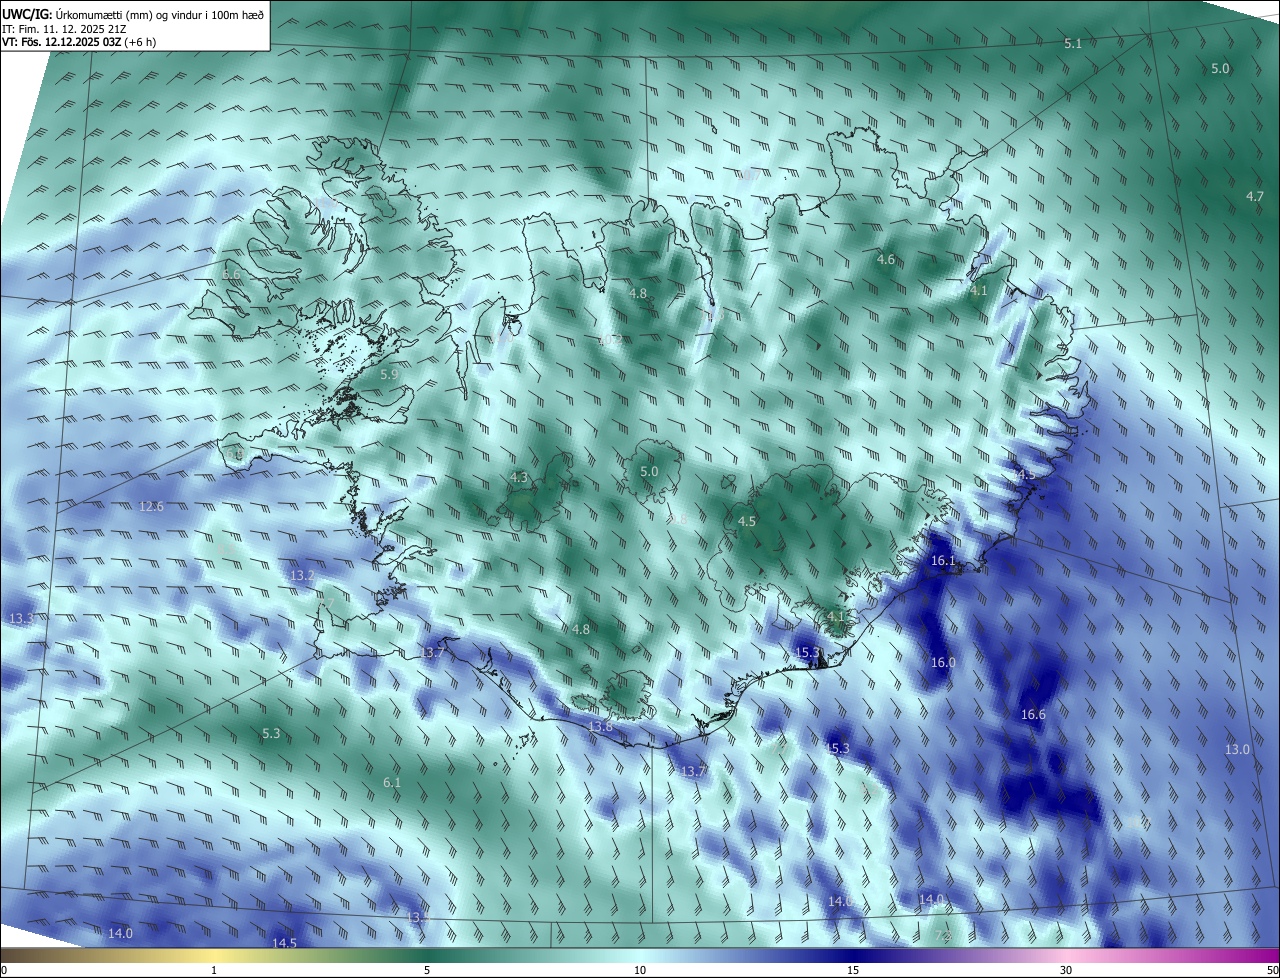This screenshot has height=978, width=1280.
Task: Click the 4.7 value label on the map
Action: [x=1255, y=196]
